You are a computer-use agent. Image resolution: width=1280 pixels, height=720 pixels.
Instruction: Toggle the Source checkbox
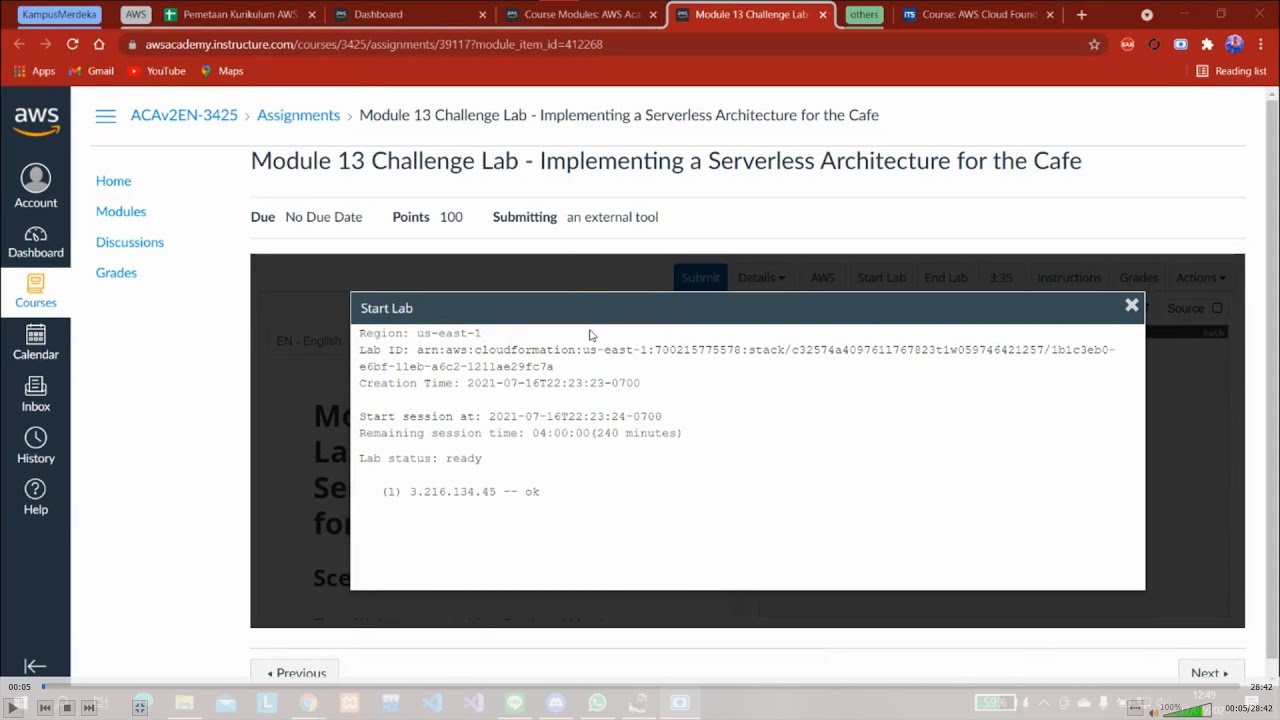[x=1217, y=308]
